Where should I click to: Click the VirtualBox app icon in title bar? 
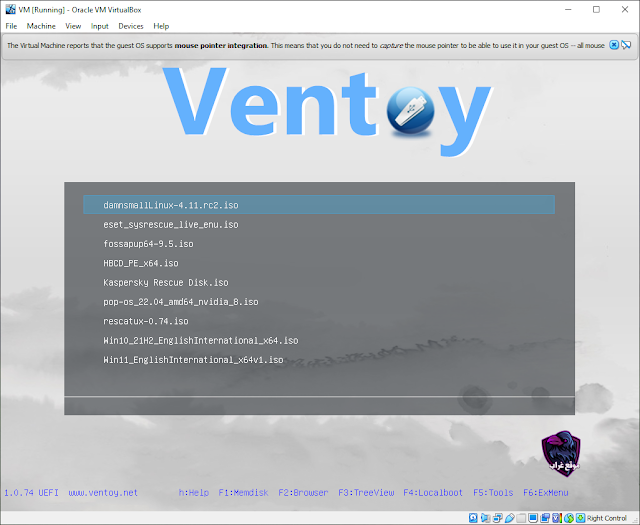[10, 9]
